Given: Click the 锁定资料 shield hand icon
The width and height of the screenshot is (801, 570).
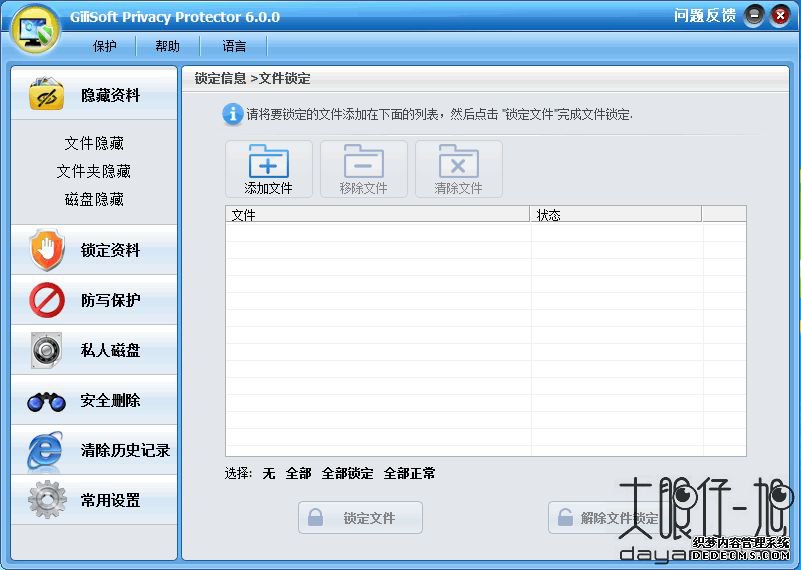Looking at the screenshot, I should pyautogui.click(x=47, y=250).
